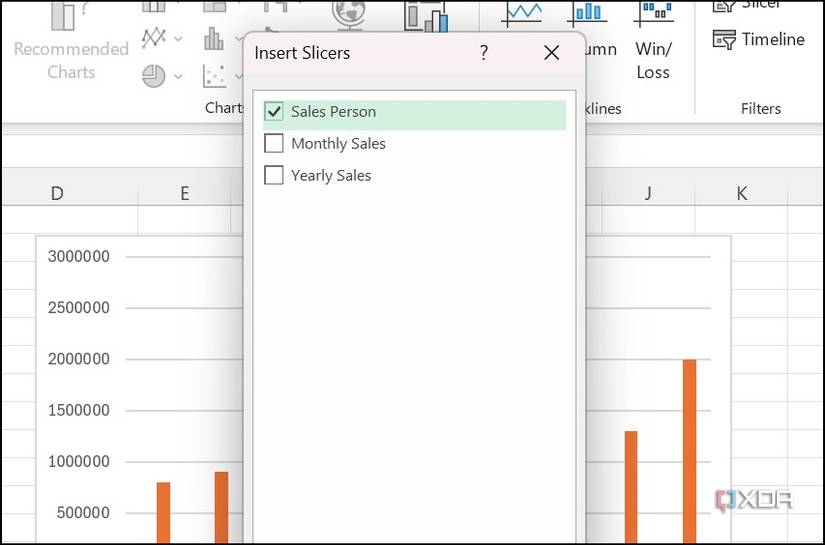Insert a pie chart from the ribbon
This screenshot has width=825, height=545.
154,76
